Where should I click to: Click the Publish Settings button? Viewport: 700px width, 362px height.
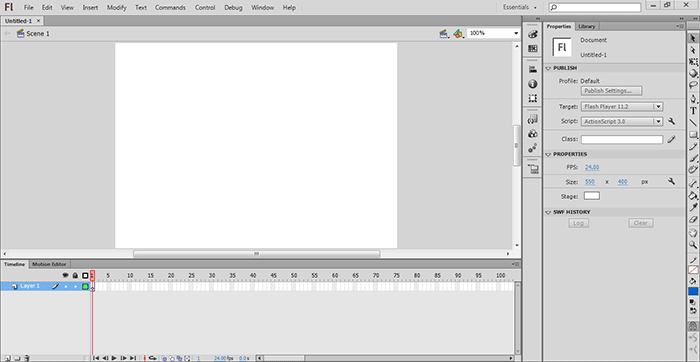click(611, 91)
